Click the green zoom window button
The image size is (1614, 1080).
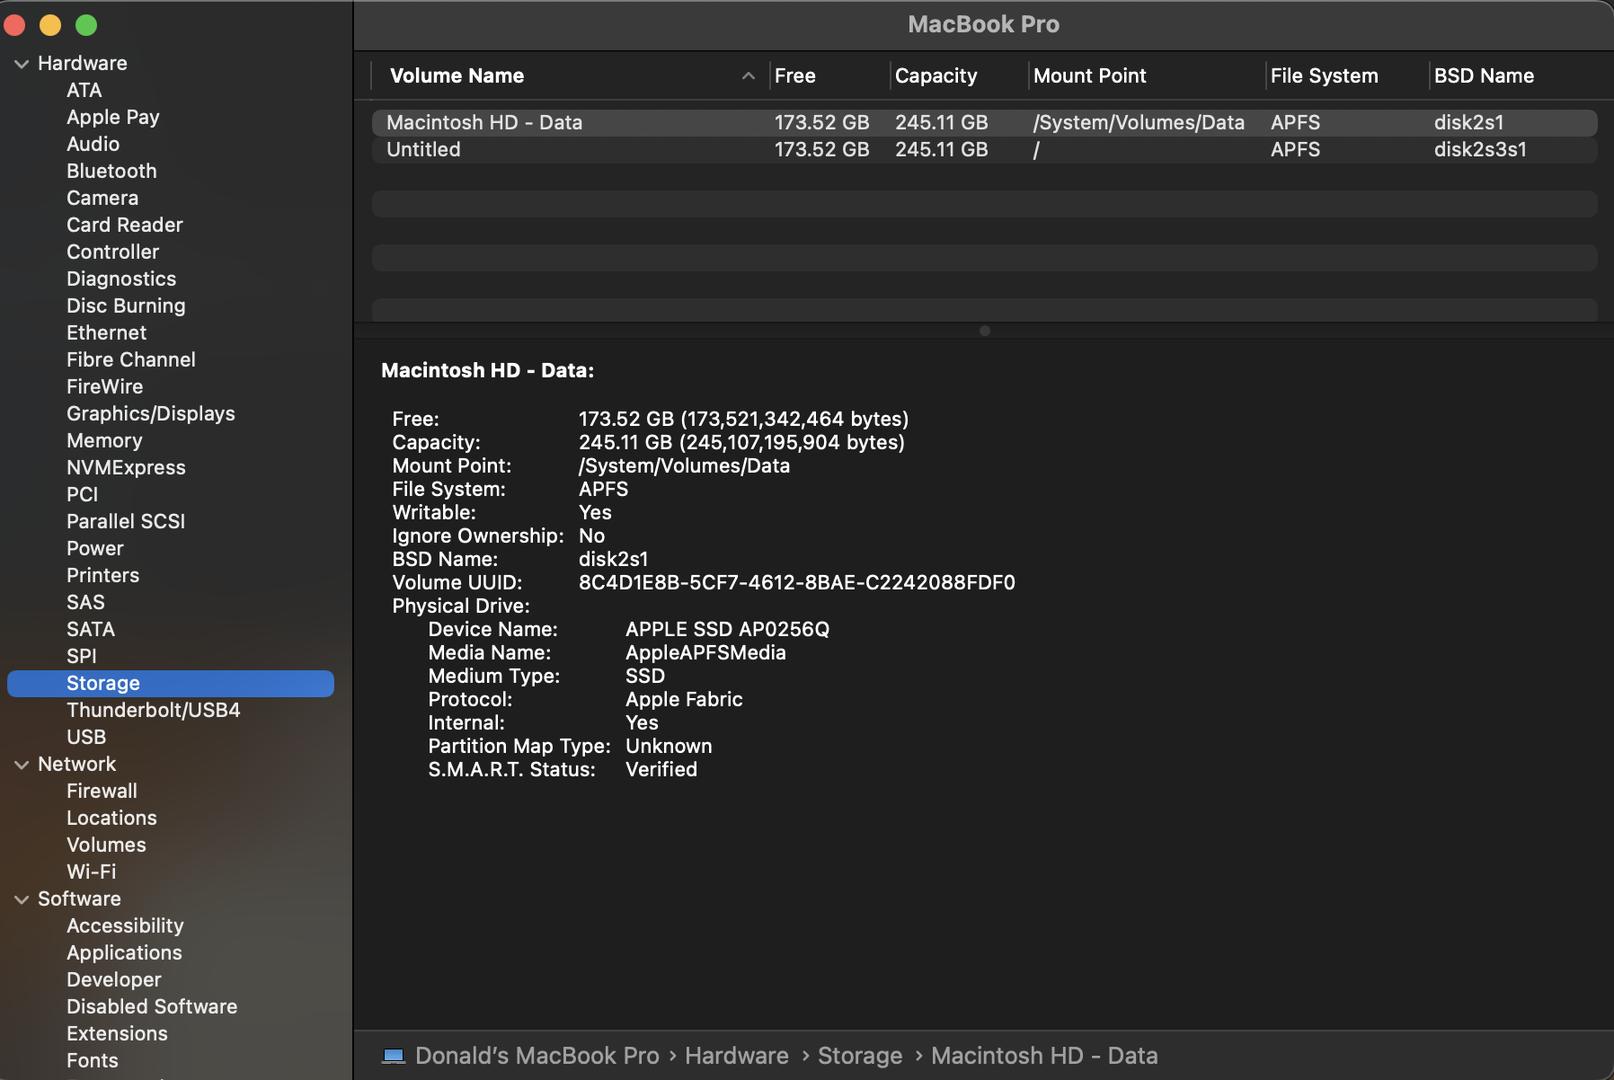coord(87,25)
